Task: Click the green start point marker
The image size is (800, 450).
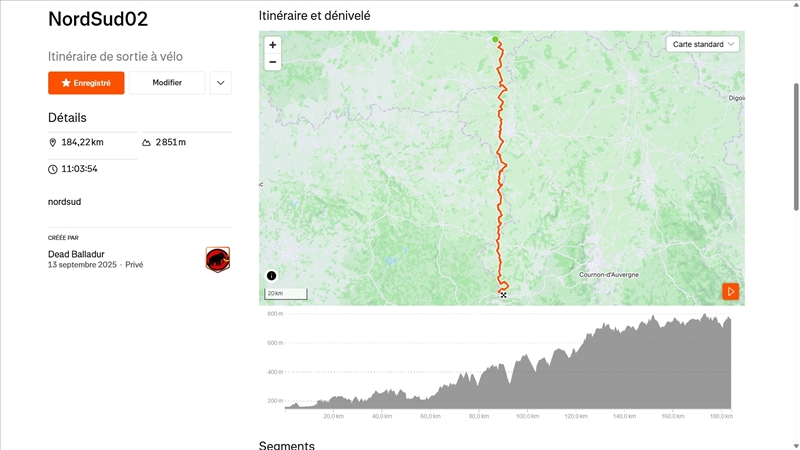Action: tap(495, 40)
